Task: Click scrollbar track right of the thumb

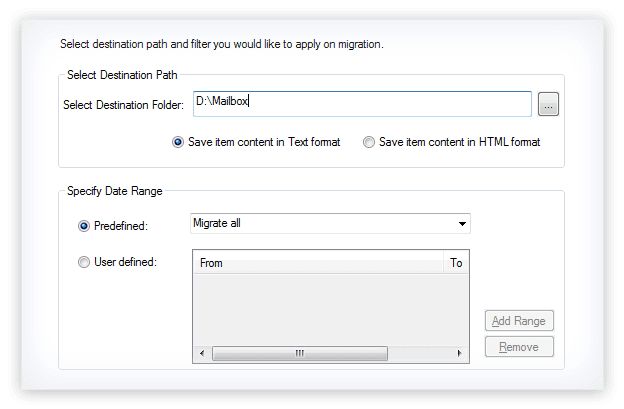Action: pos(420,353)
